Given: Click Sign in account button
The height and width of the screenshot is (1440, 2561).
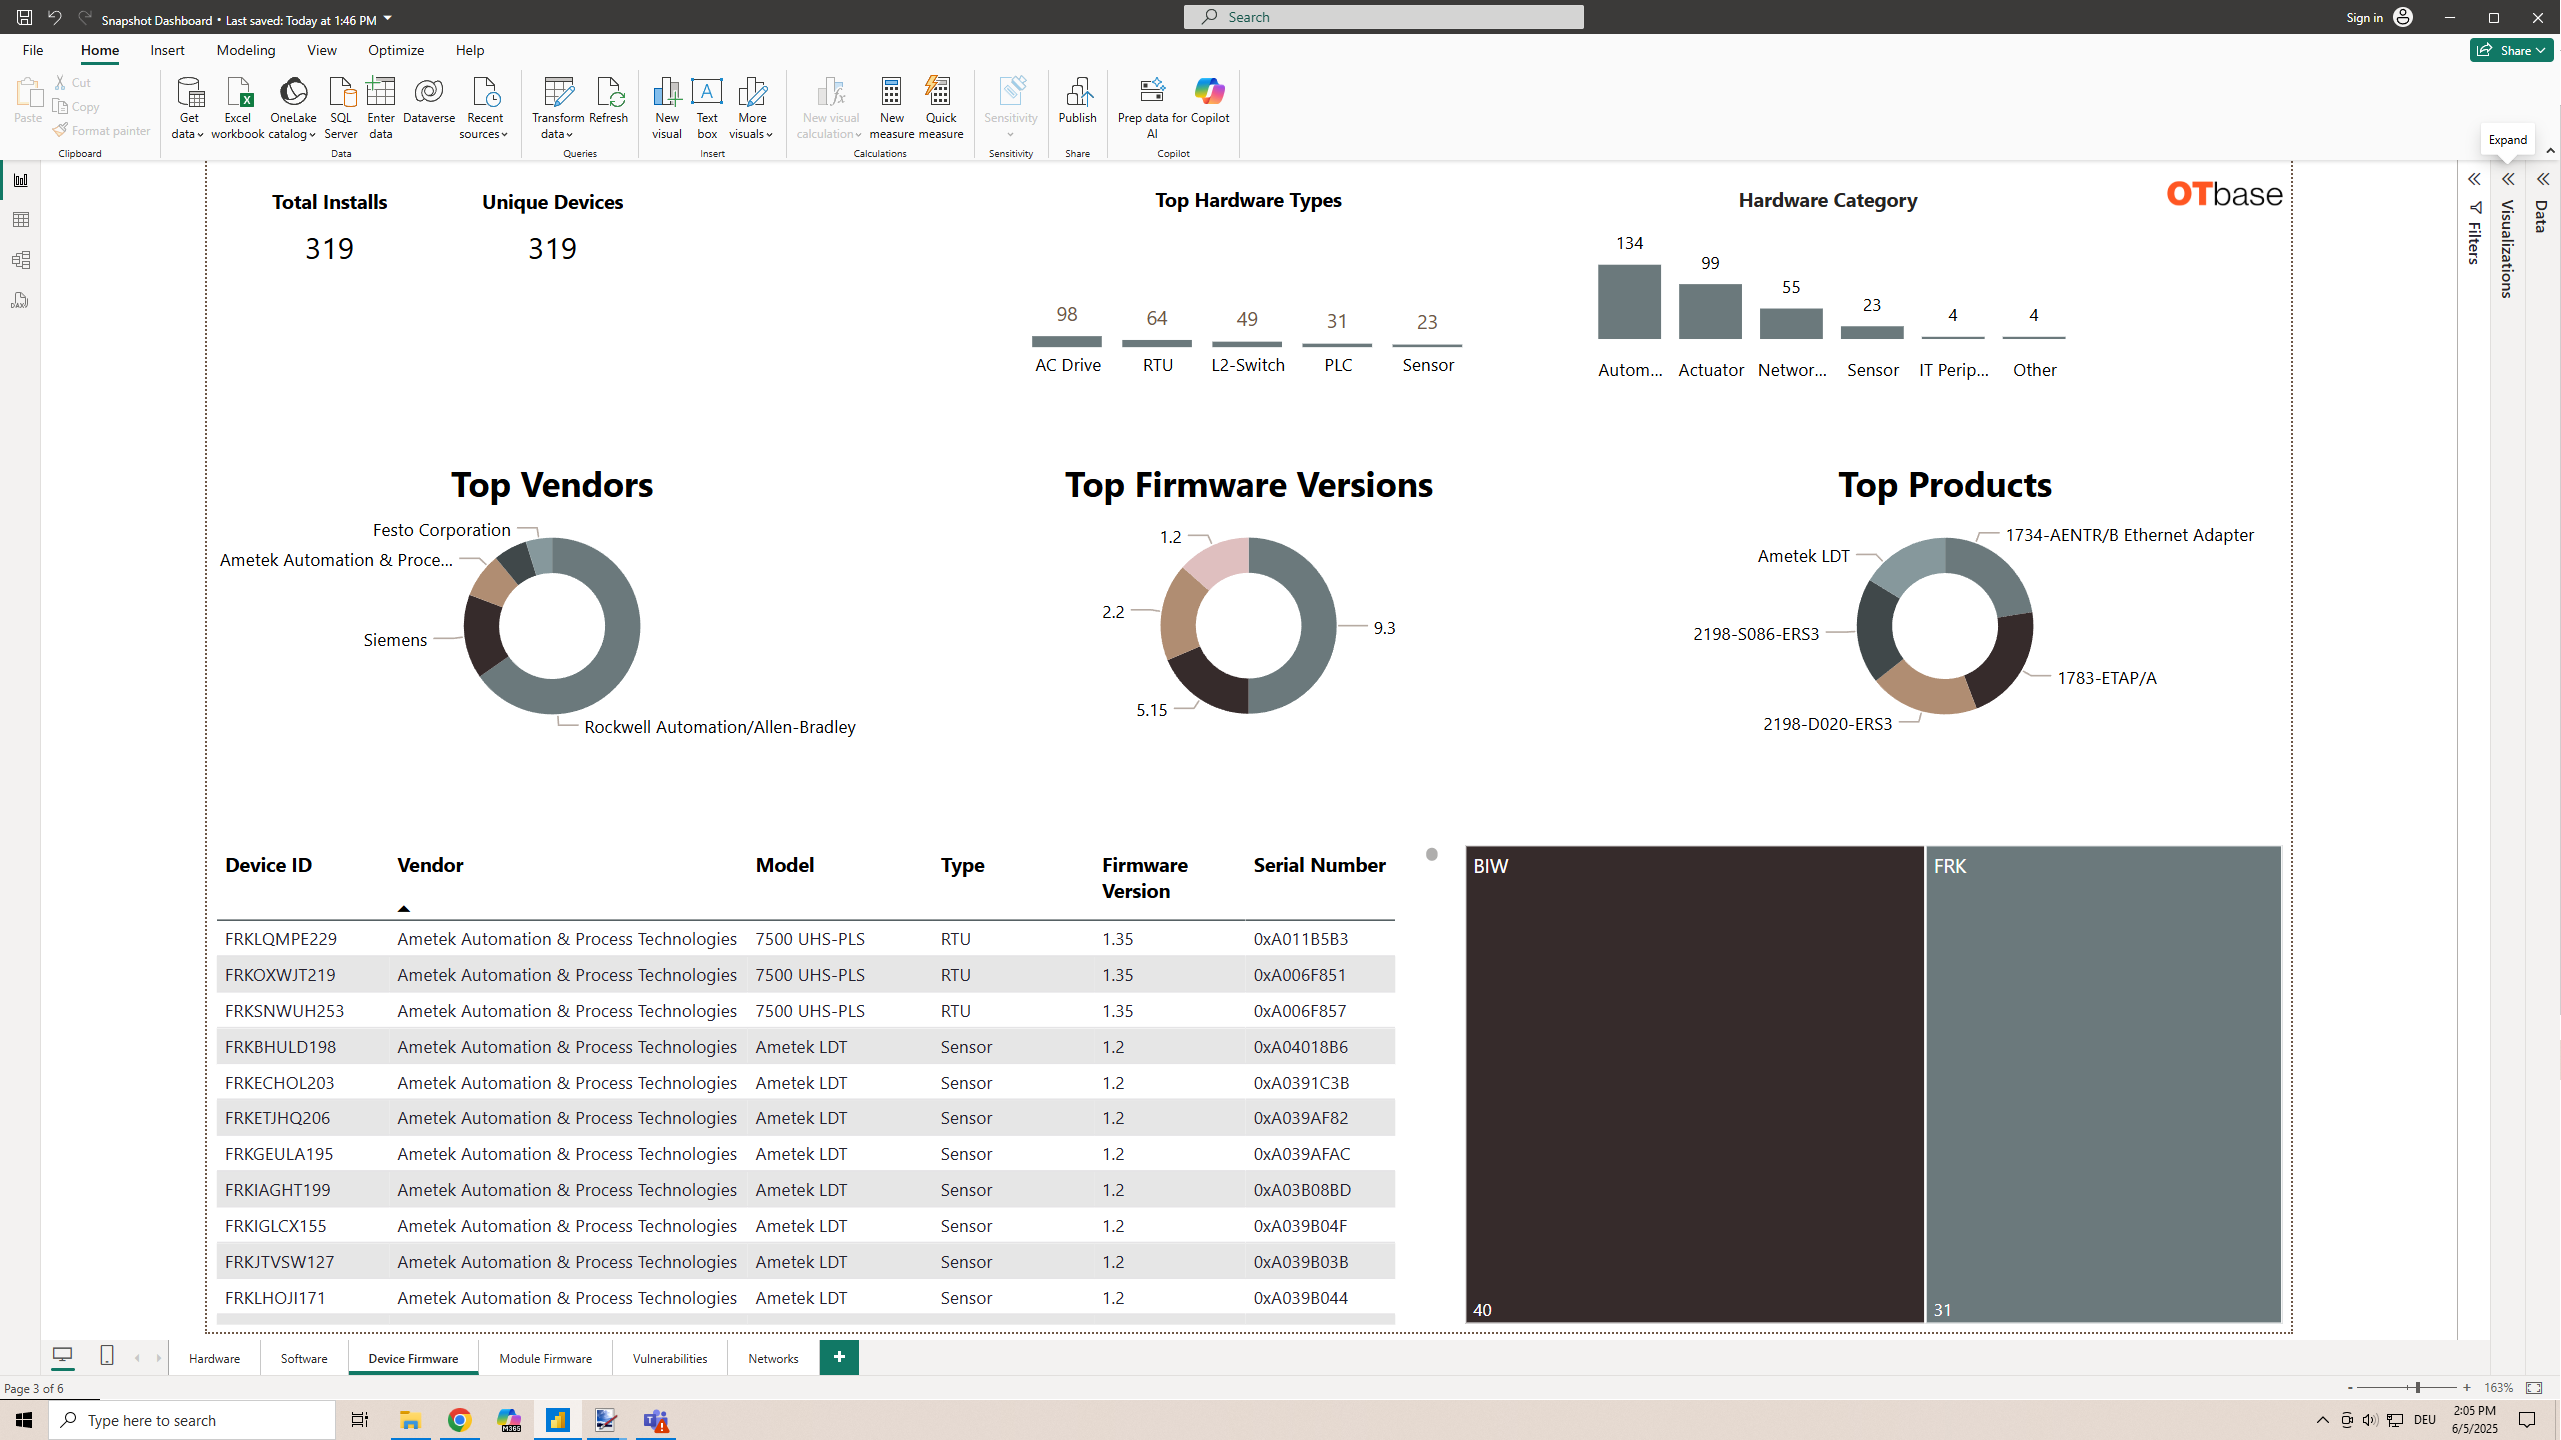Looking at the screenshot, I should (x=2378, y=17).
